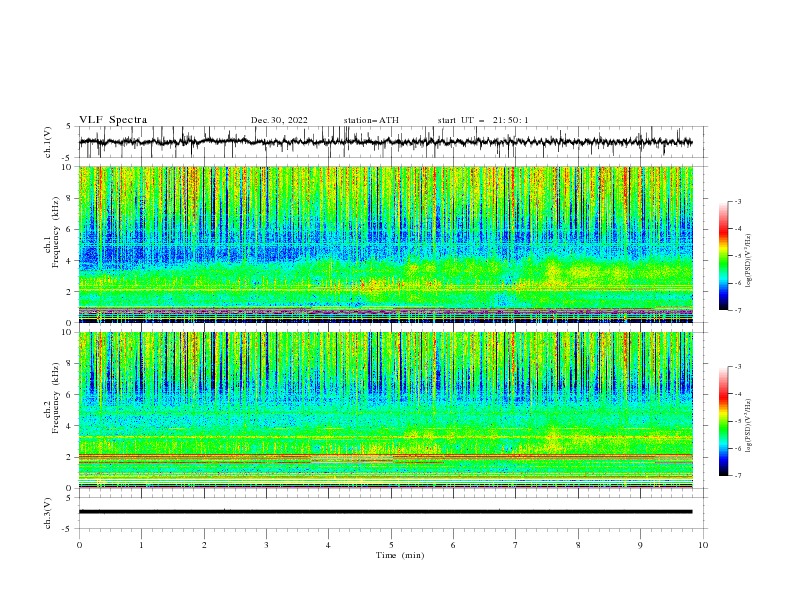This screenshot has height=612, width=792.
Task: Click the "ch.3(V)" waveform axis label
Action: click(x=48, y=513)
